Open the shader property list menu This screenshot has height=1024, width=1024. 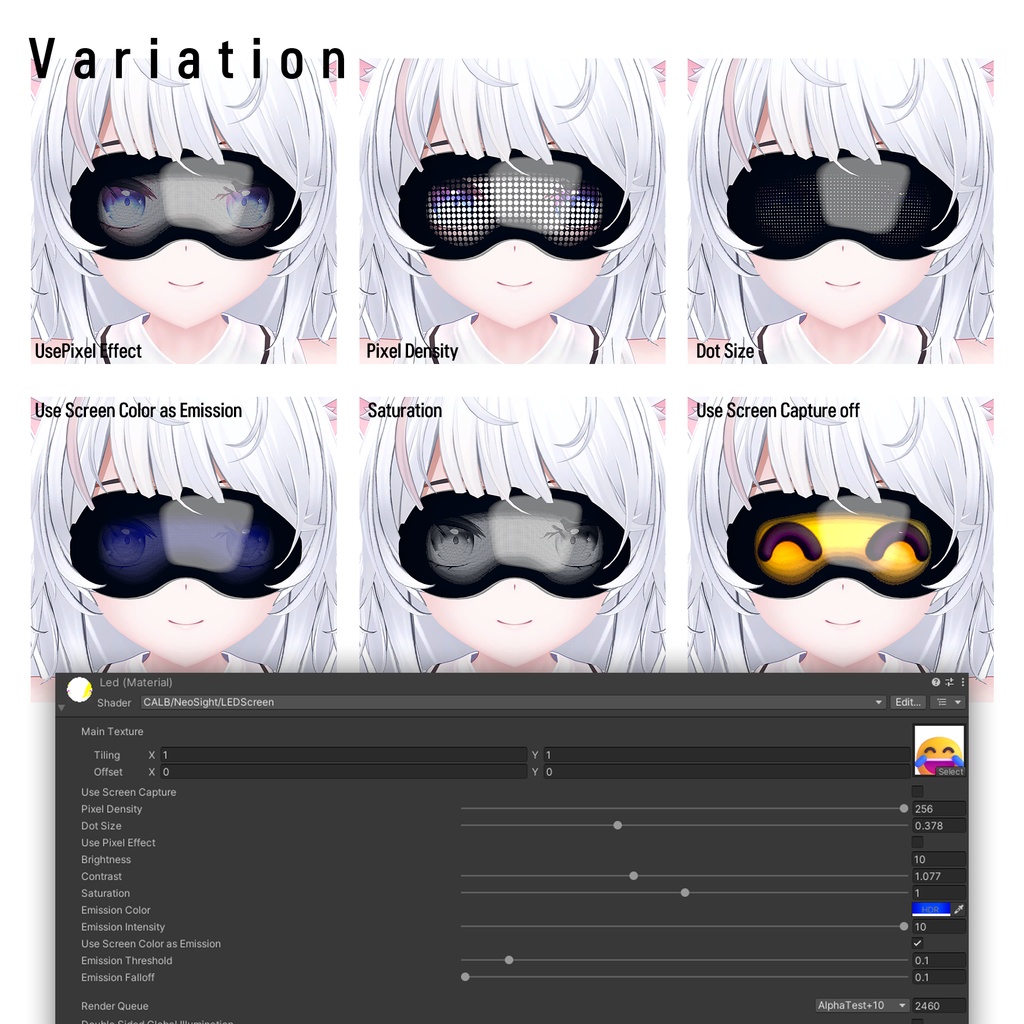click(x=949, y=702)
